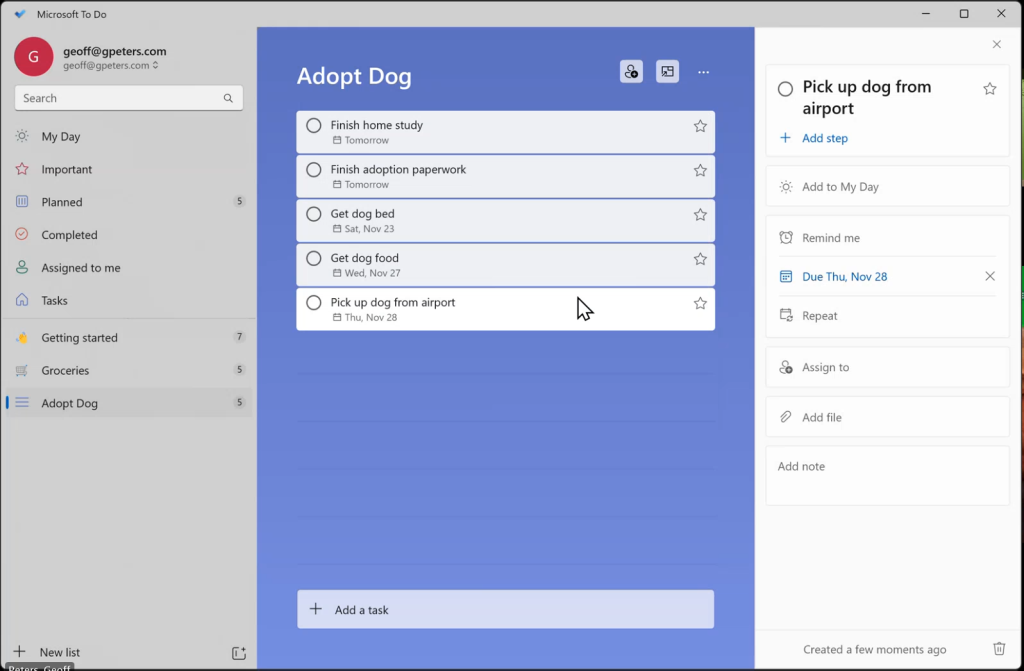Open the list theme picker icon
The image size is (1024, 671).
click(667, 72)
